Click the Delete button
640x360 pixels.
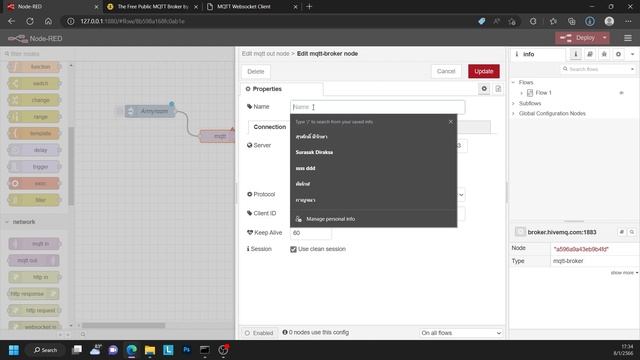256,71
